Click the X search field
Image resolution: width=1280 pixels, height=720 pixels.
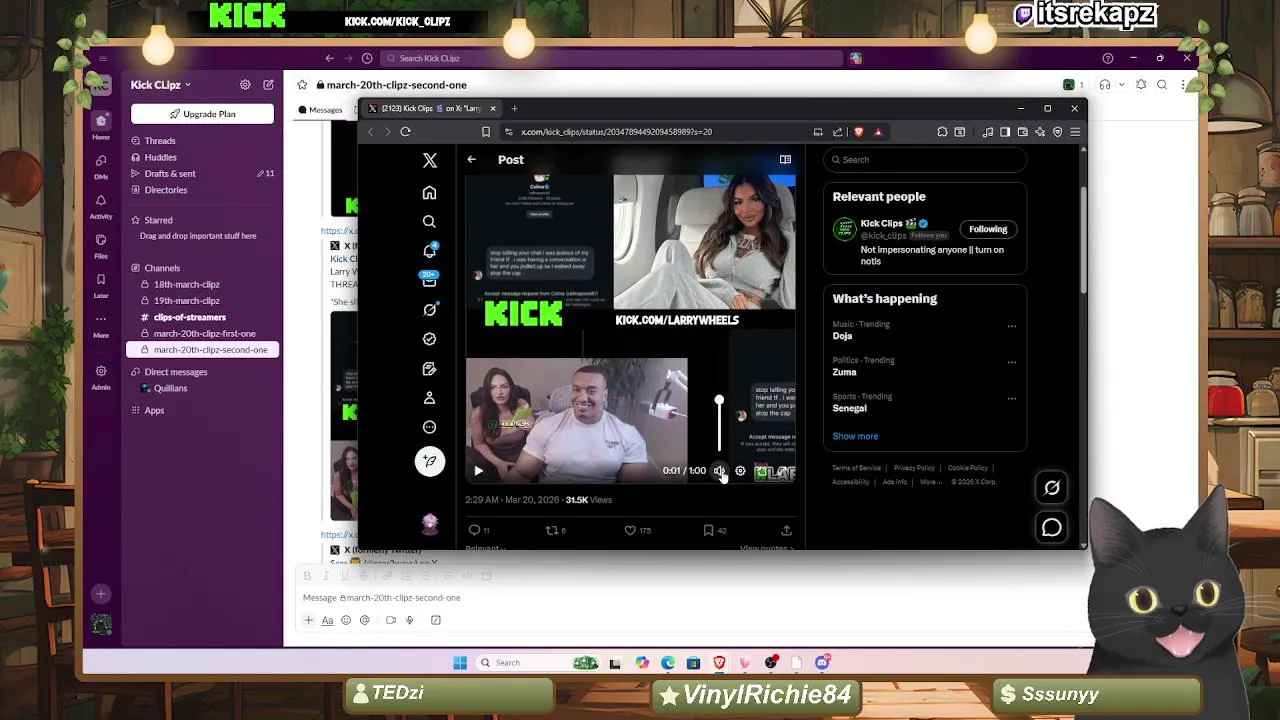coord(925,159)
